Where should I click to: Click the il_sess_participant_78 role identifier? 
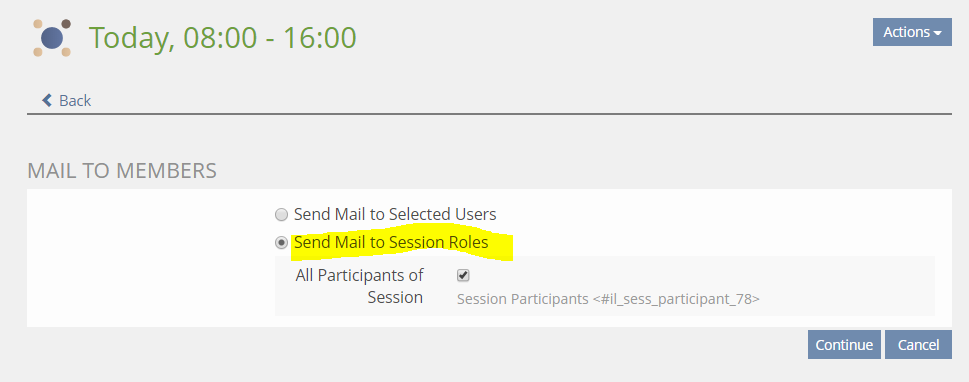click(676, 299)
